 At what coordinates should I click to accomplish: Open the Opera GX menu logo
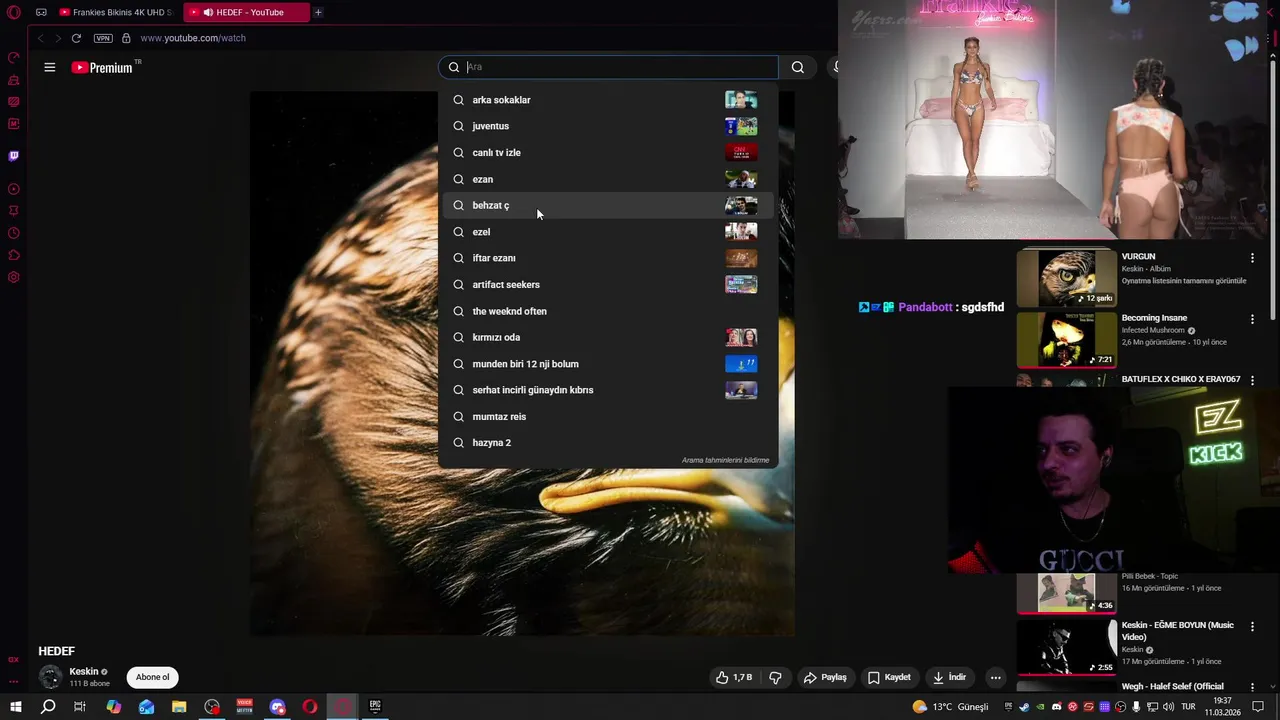(14, 12)
